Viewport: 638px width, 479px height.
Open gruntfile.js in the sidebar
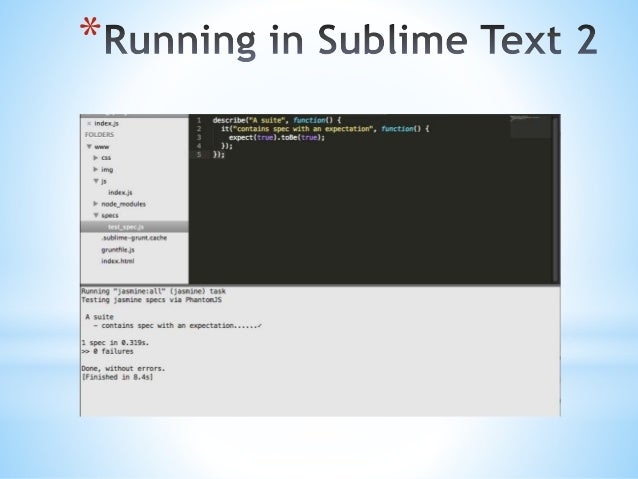tap(118, 249)
